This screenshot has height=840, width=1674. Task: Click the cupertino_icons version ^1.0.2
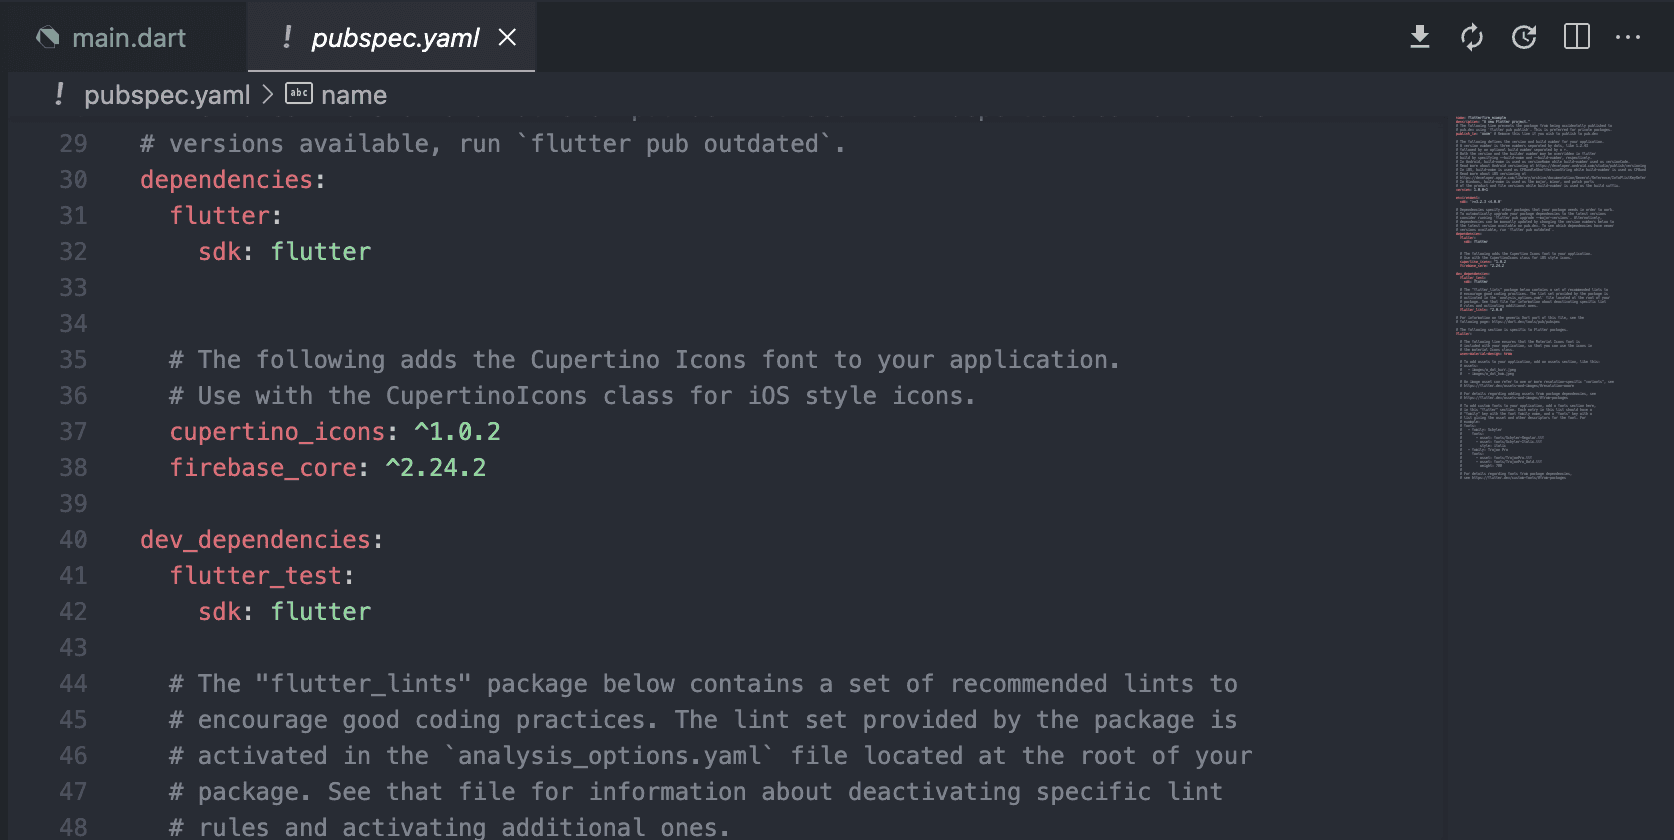click(x=457, y=432)
